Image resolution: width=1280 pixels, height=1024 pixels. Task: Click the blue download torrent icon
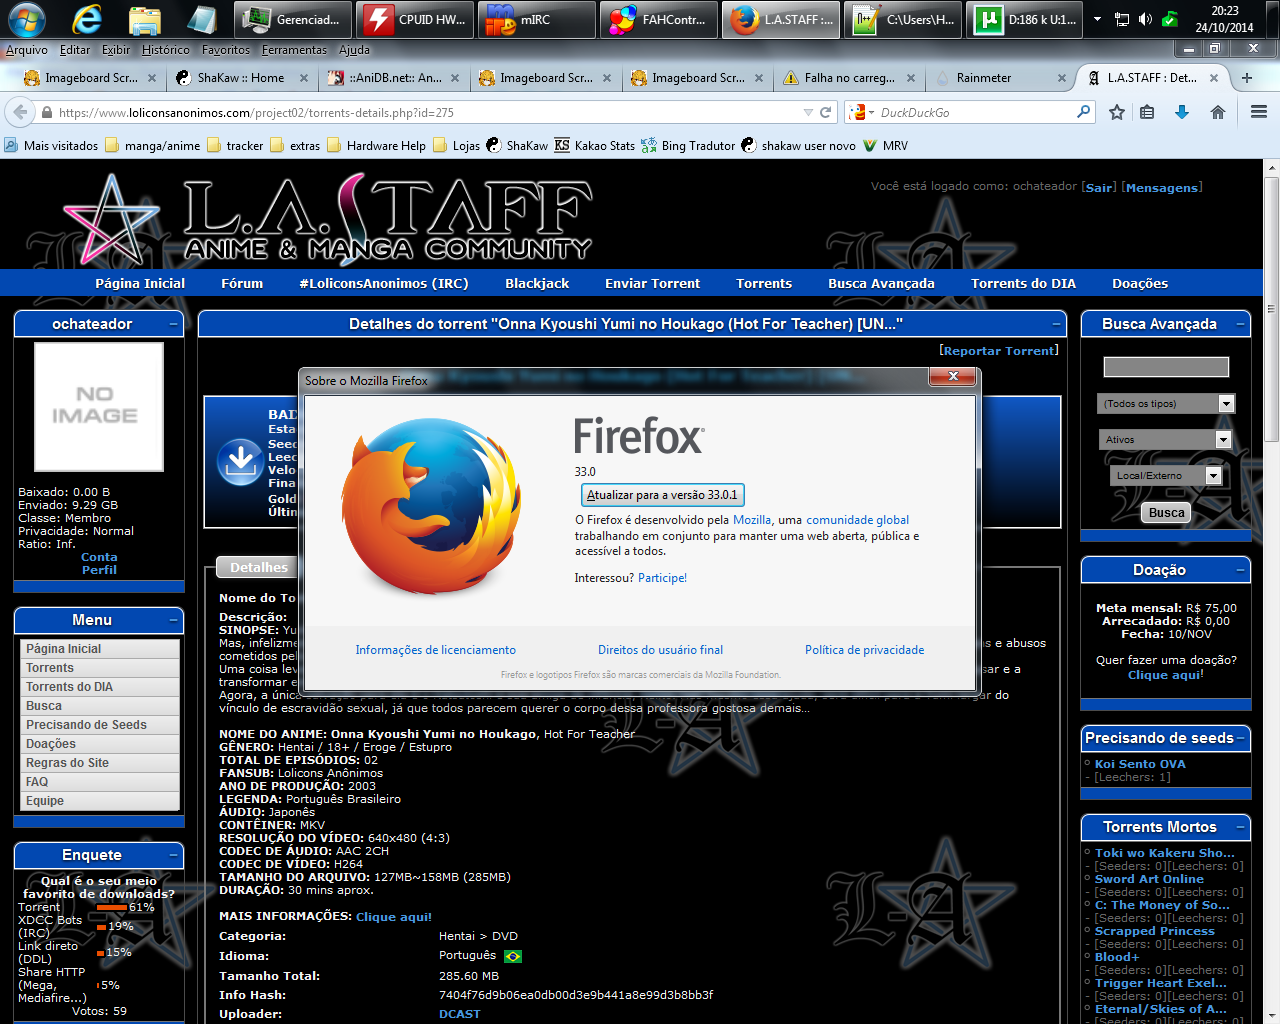(x=240, y=461)
